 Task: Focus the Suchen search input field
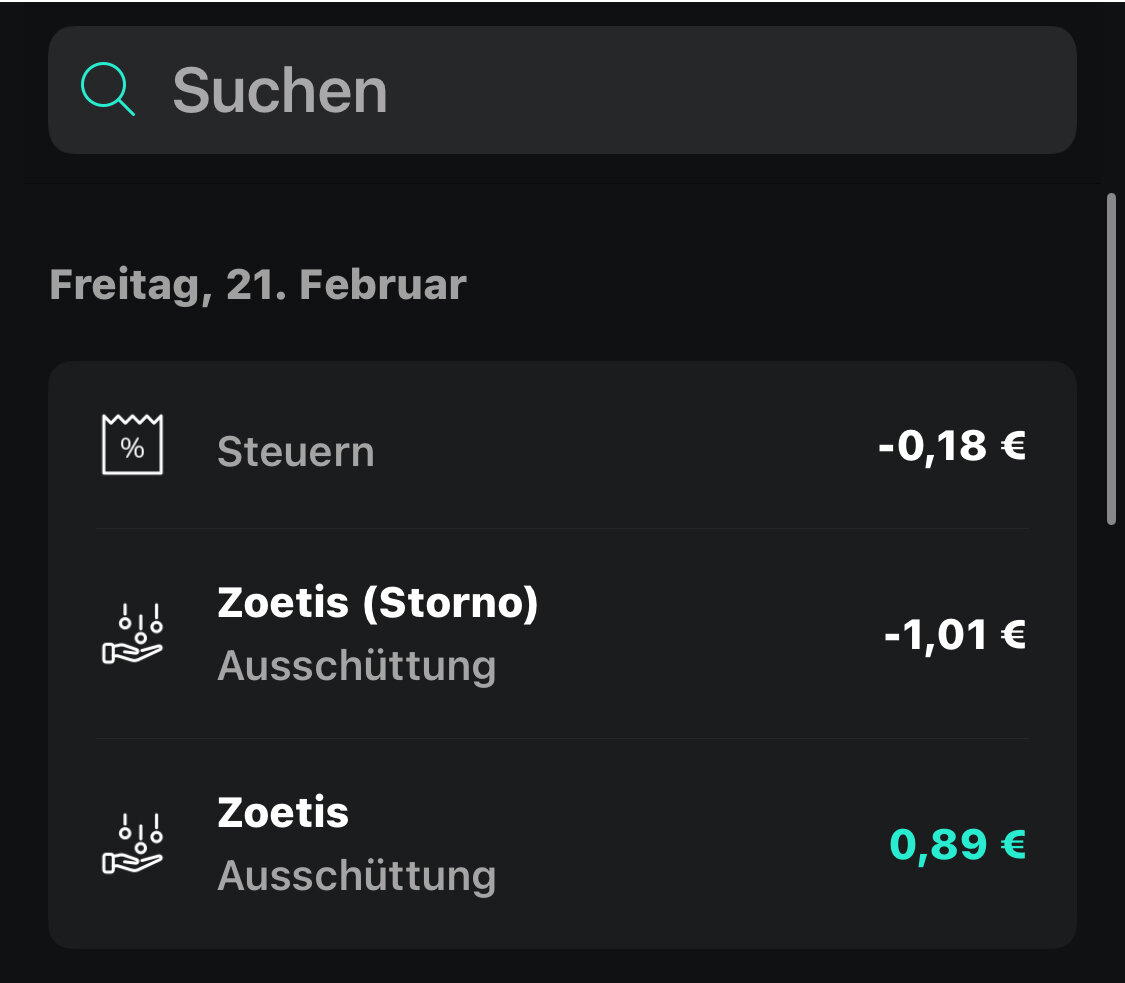600,90
